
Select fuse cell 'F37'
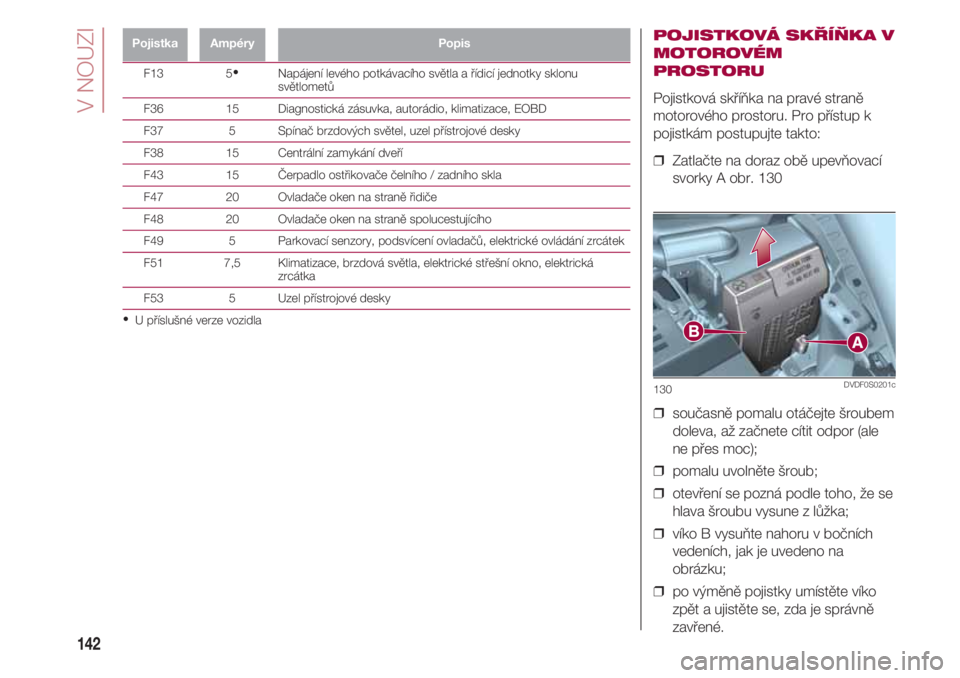click(153, 131)
